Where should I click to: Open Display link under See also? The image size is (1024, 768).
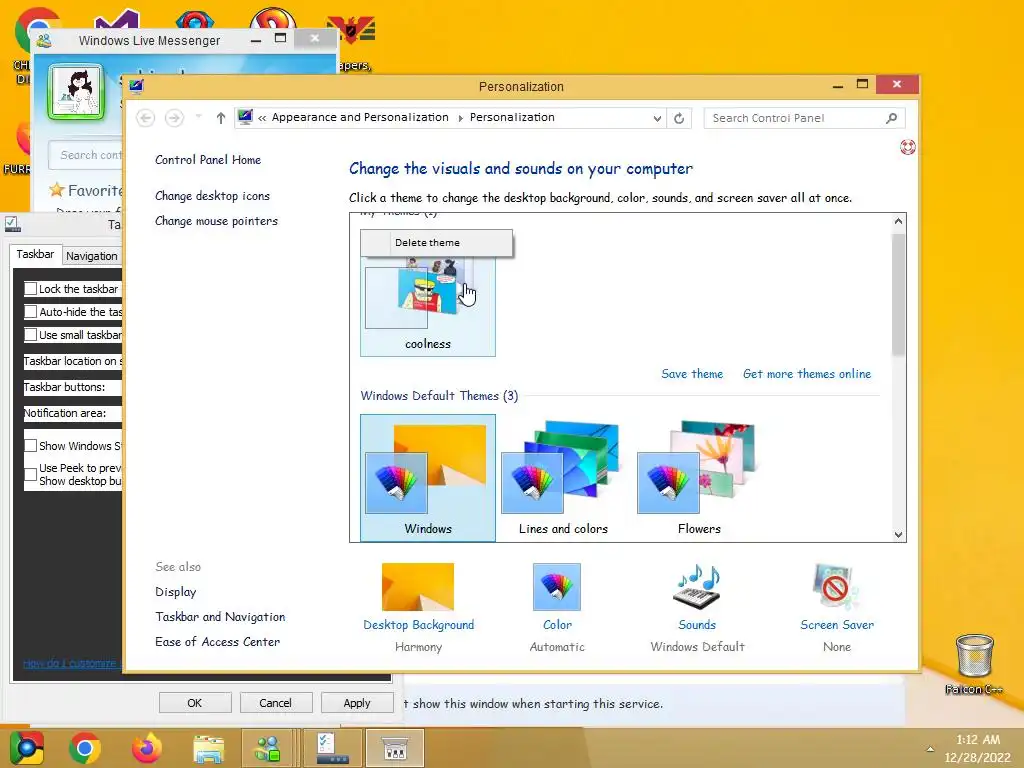click(176, 592)
